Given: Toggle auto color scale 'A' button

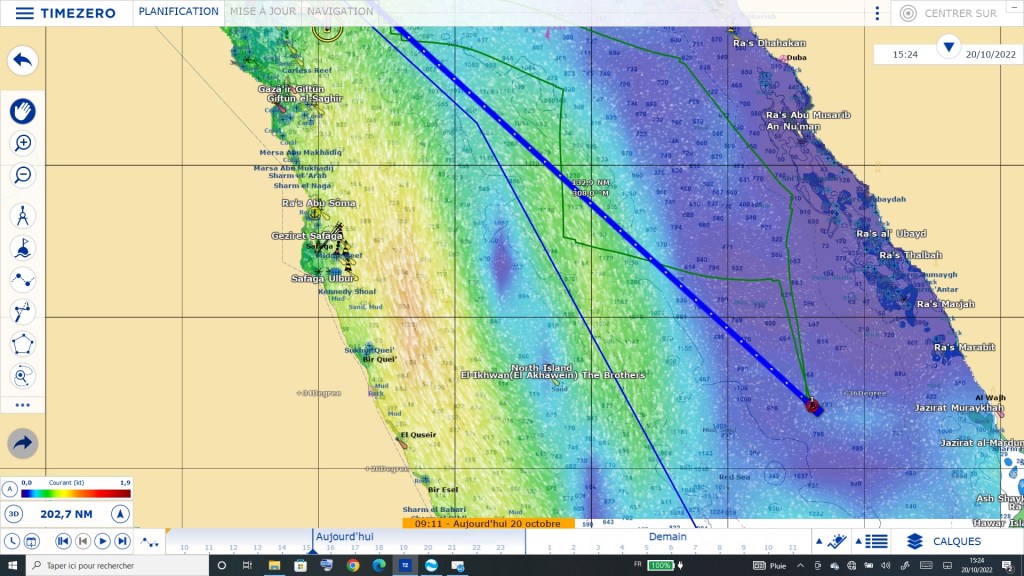Looking at the screenshot, I should 10,489.
